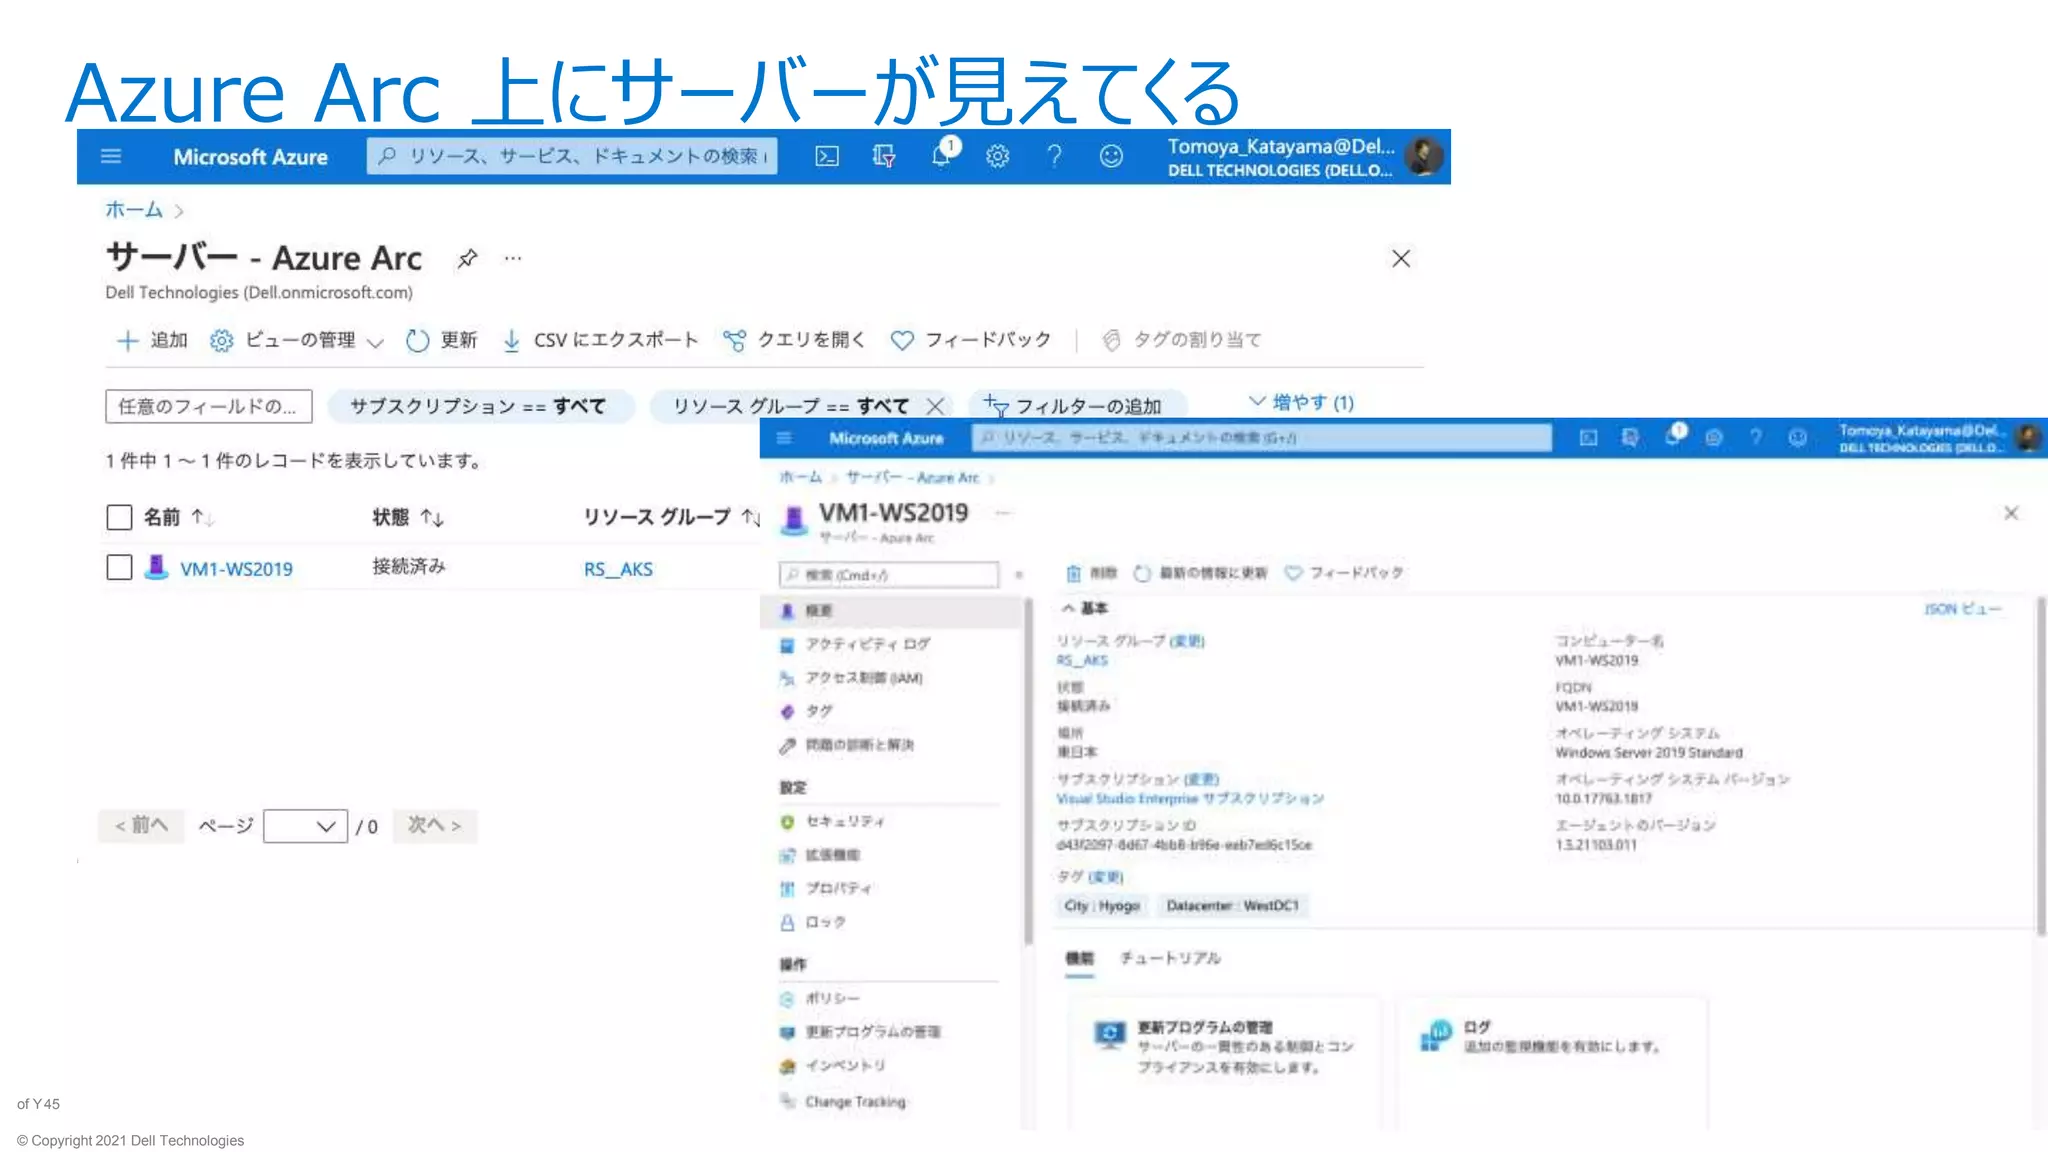This screenshot has height=1152, width=2048.
Task: Pin the サーバー - Azure Arc blade
Action: coord(467,258)
